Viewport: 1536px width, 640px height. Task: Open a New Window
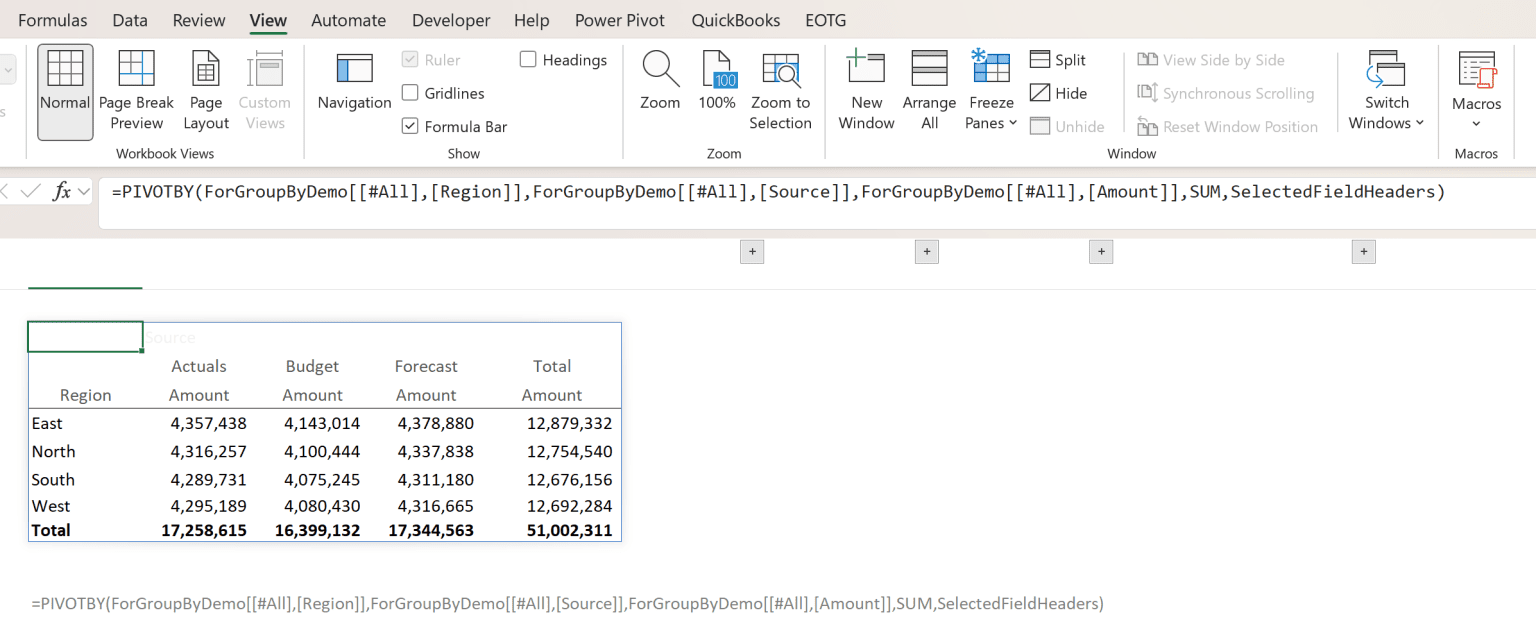[866, 89]
